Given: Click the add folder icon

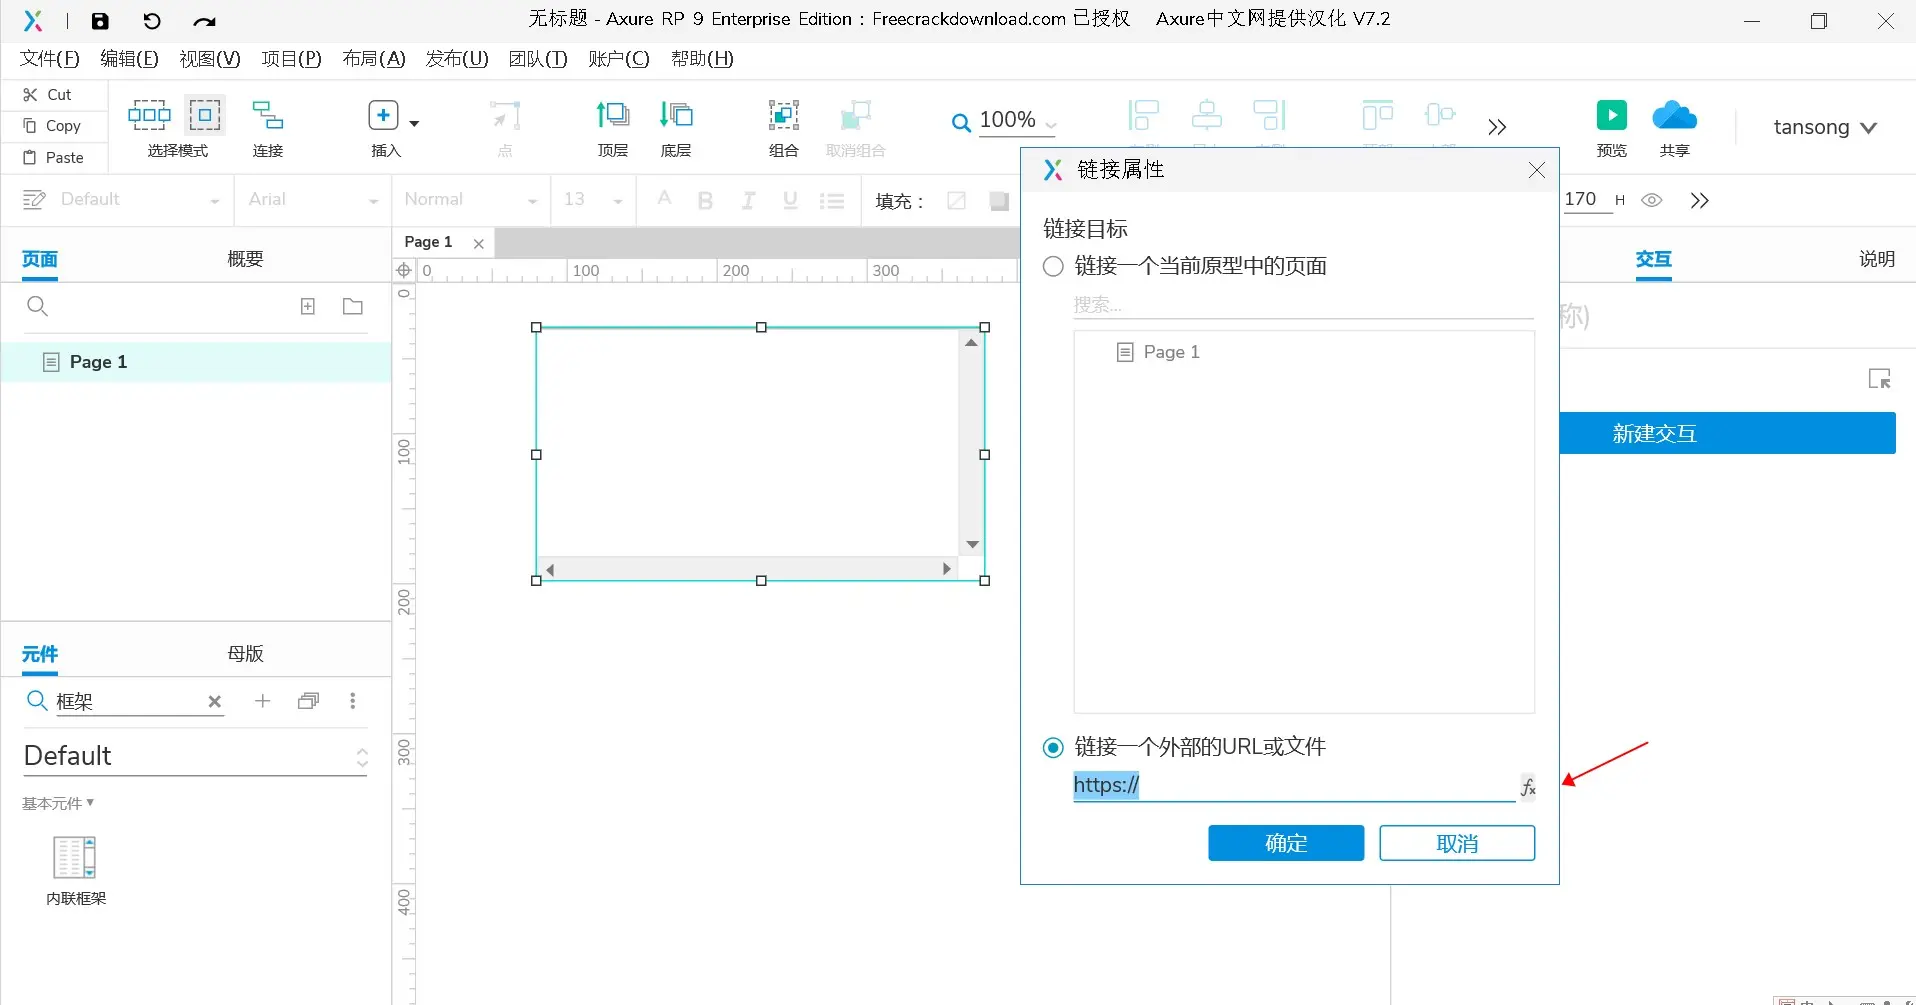Looking at the screenshot, I should pos(353,306).
